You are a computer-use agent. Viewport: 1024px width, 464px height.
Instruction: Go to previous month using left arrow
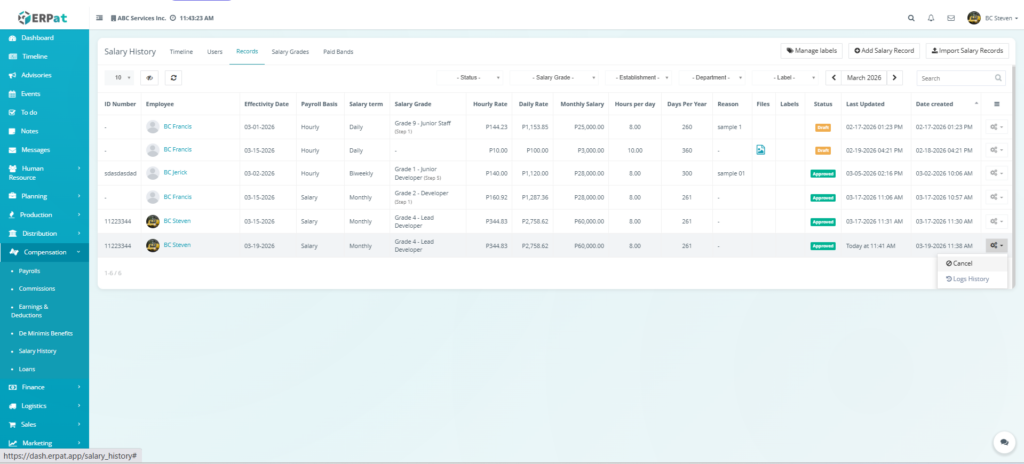pyautogui.click(x=831, y=77)
